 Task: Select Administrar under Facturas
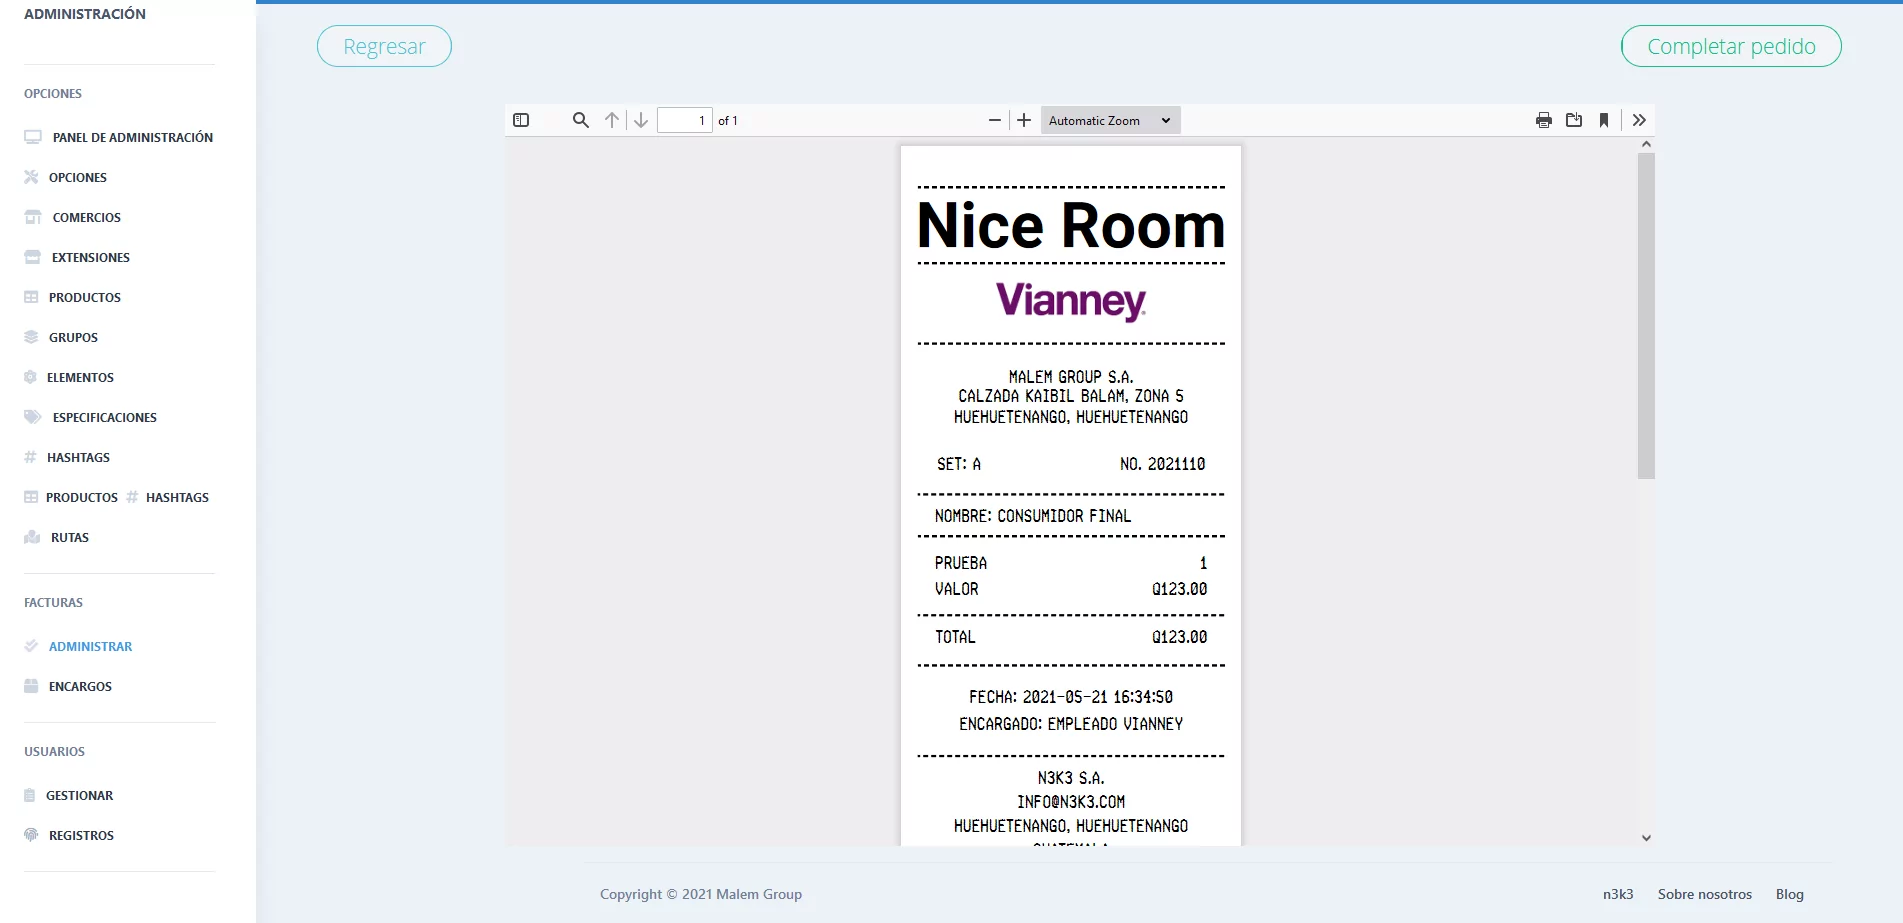coord(90,646)
